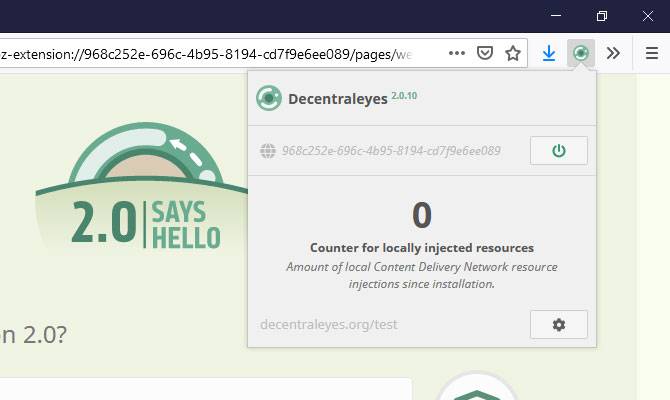Open the page actions three-dot menu

point(457,53)
